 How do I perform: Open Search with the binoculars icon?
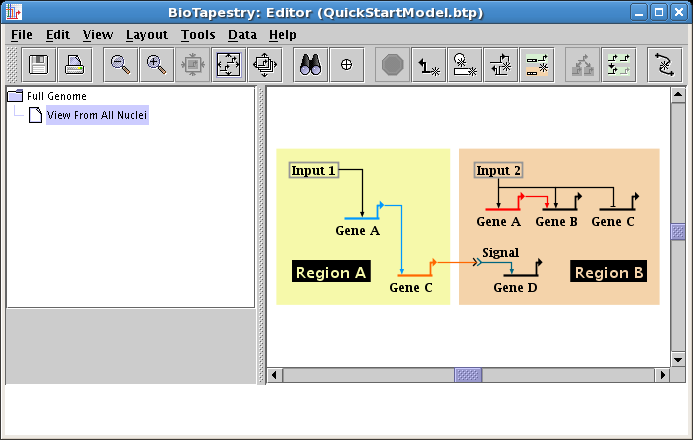[x=311, y=64]
